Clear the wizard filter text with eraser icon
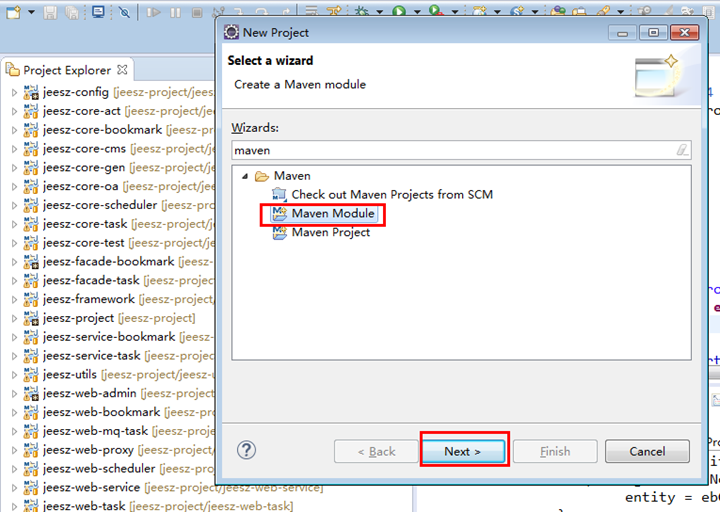Image resolution: width=723 pixels, height=512 pixels. click(x=682, y=150)
